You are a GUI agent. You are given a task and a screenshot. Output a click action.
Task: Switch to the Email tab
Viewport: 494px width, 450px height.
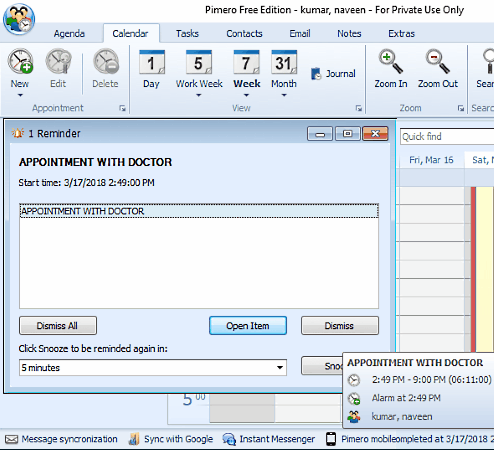(300, 34)
